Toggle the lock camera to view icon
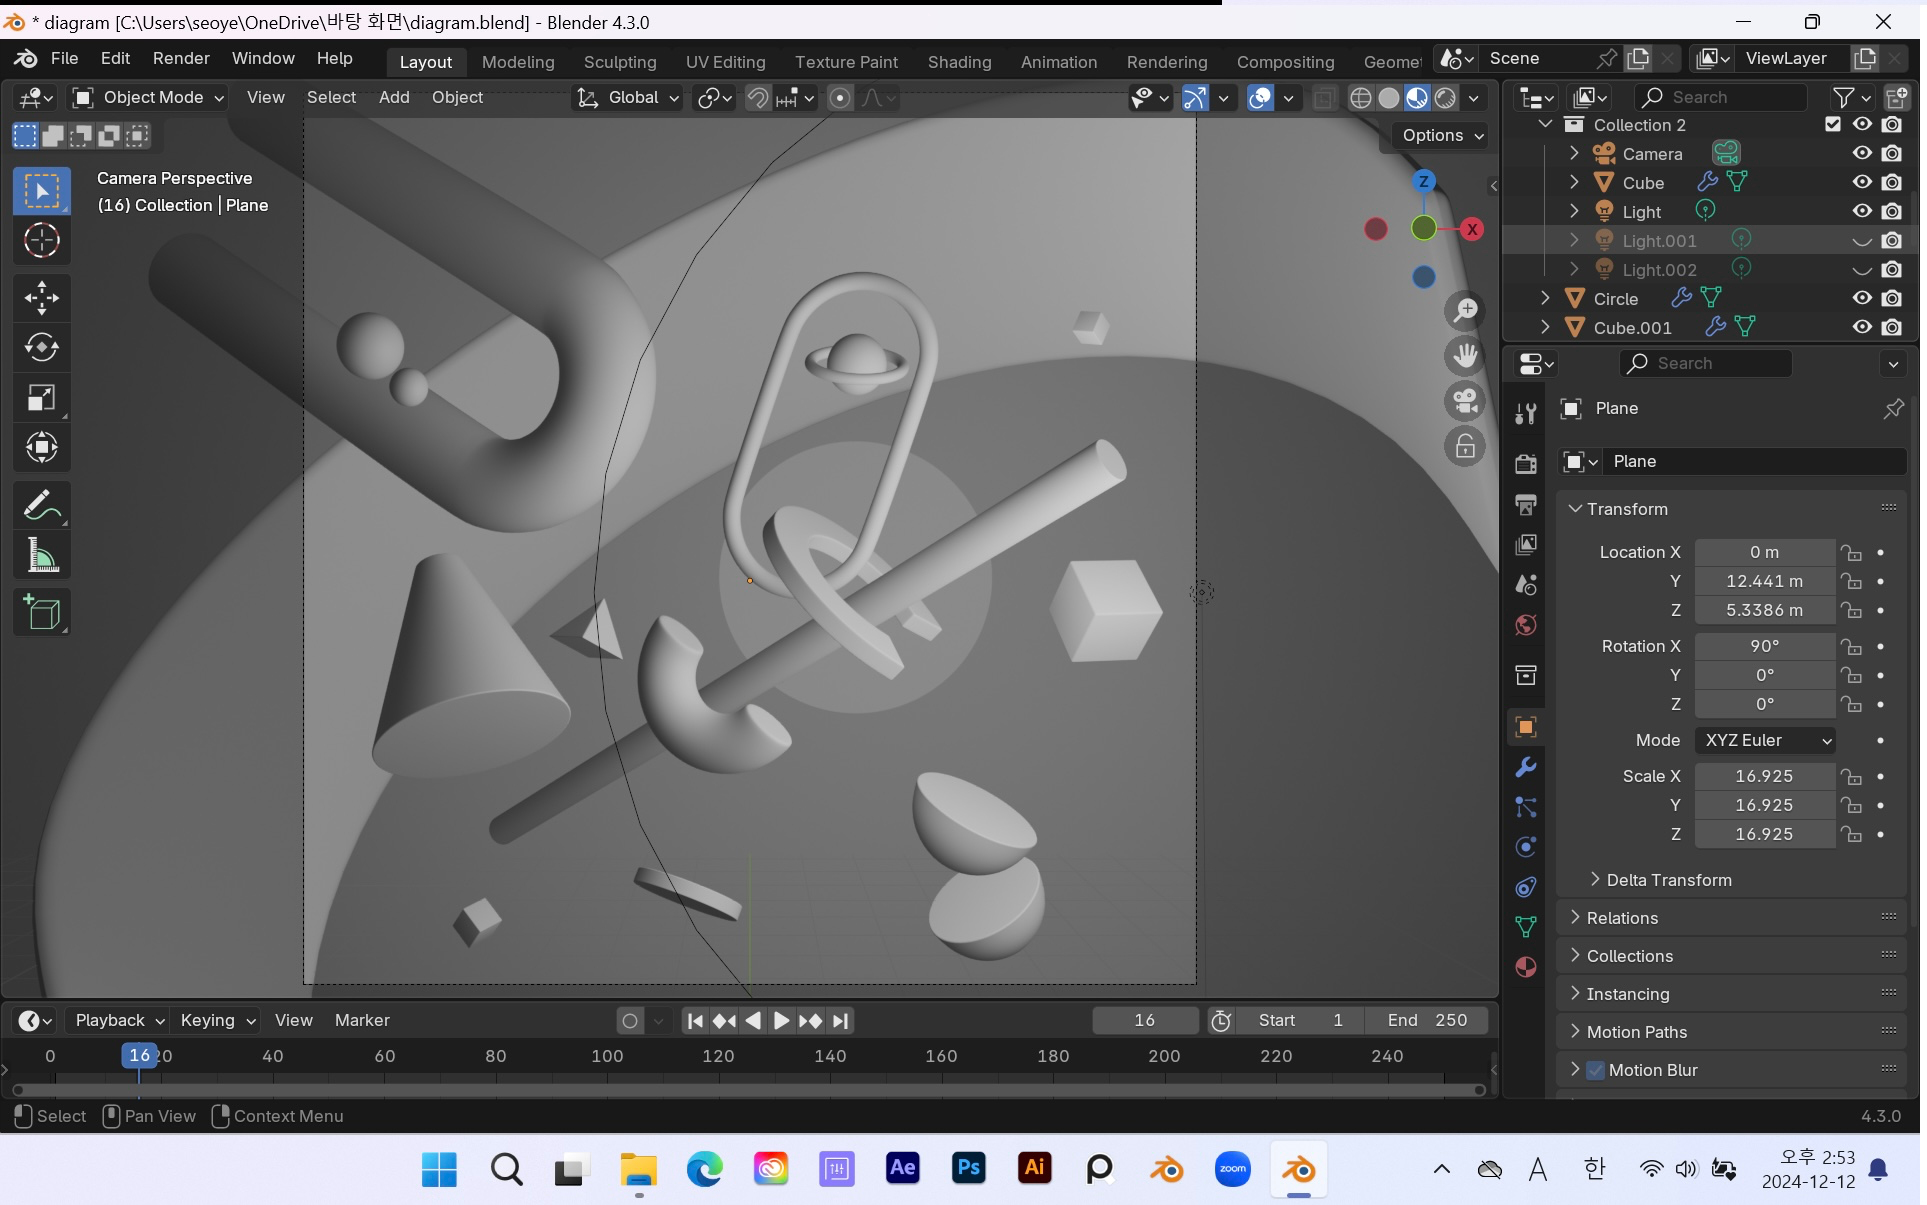 pyautogui.click(x=1465, y=446)
